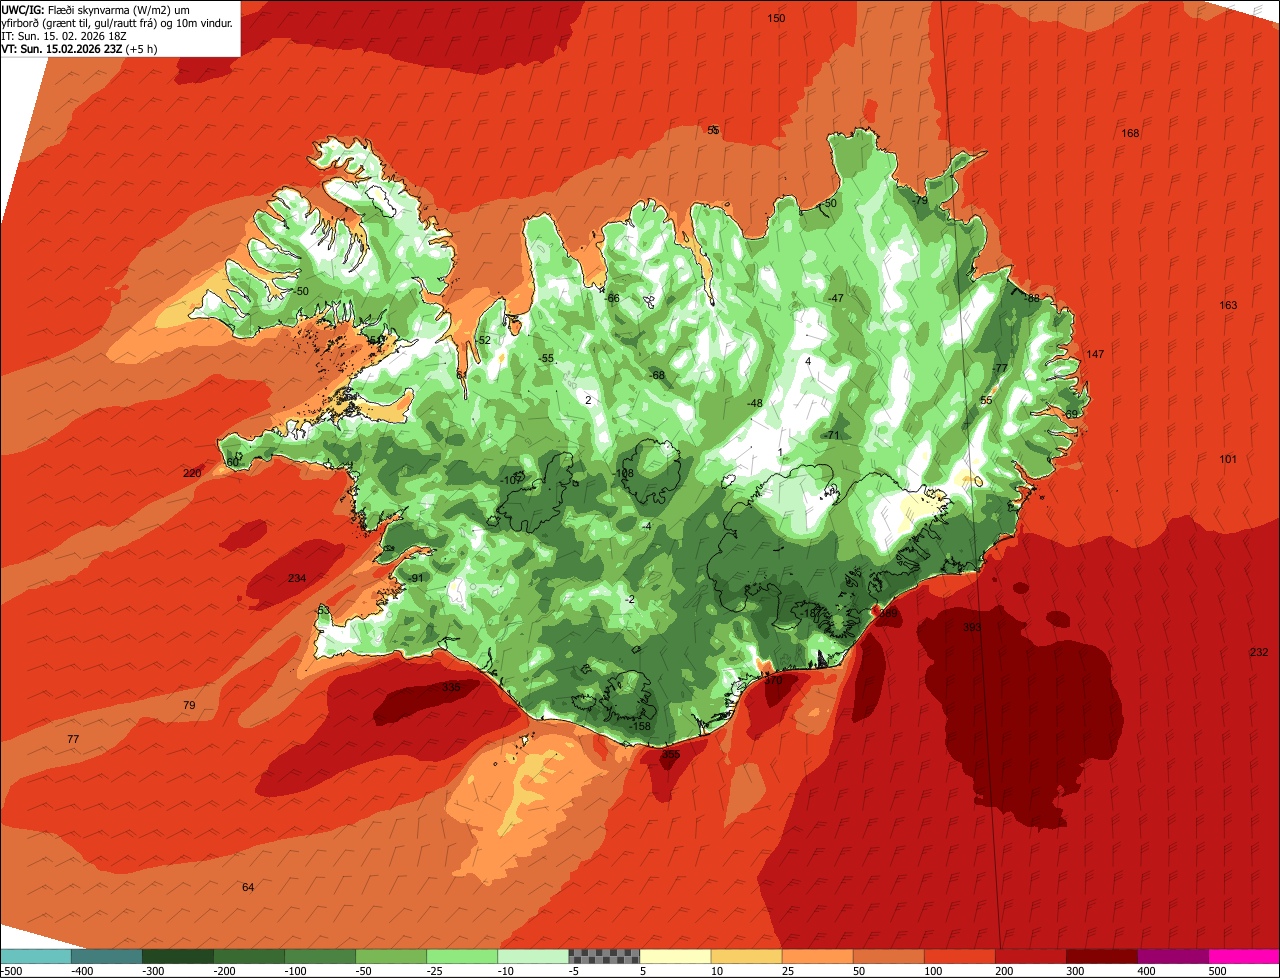
Task: Click the map value '150'
Action: click(776, 18)
